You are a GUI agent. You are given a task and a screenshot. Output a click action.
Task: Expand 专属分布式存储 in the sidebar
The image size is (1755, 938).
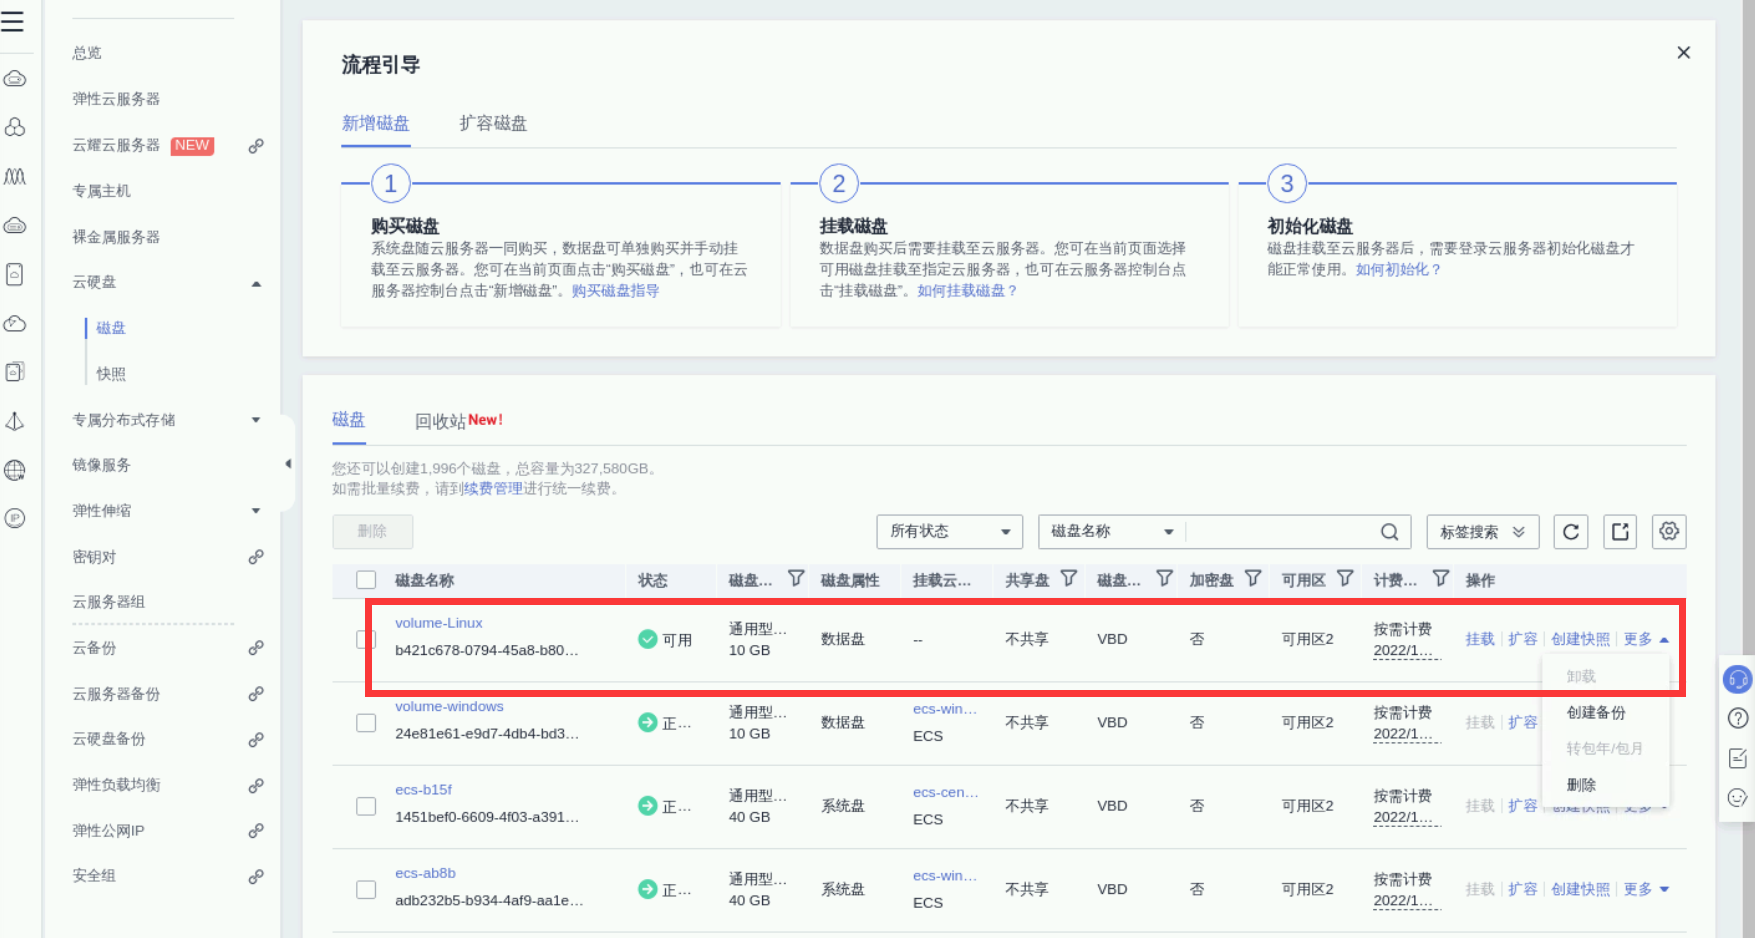256,420
